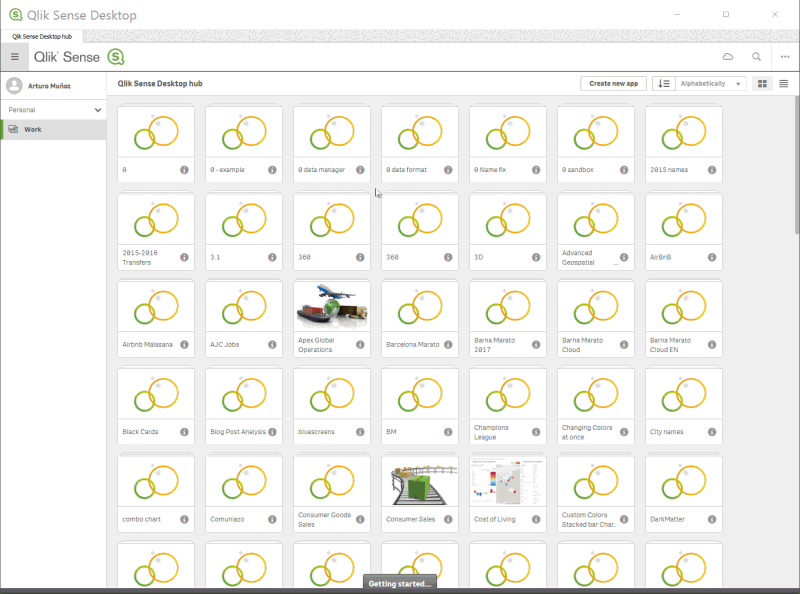Click the sort order toggle icon
Screen dimensions: 800x594
point(663,84)
